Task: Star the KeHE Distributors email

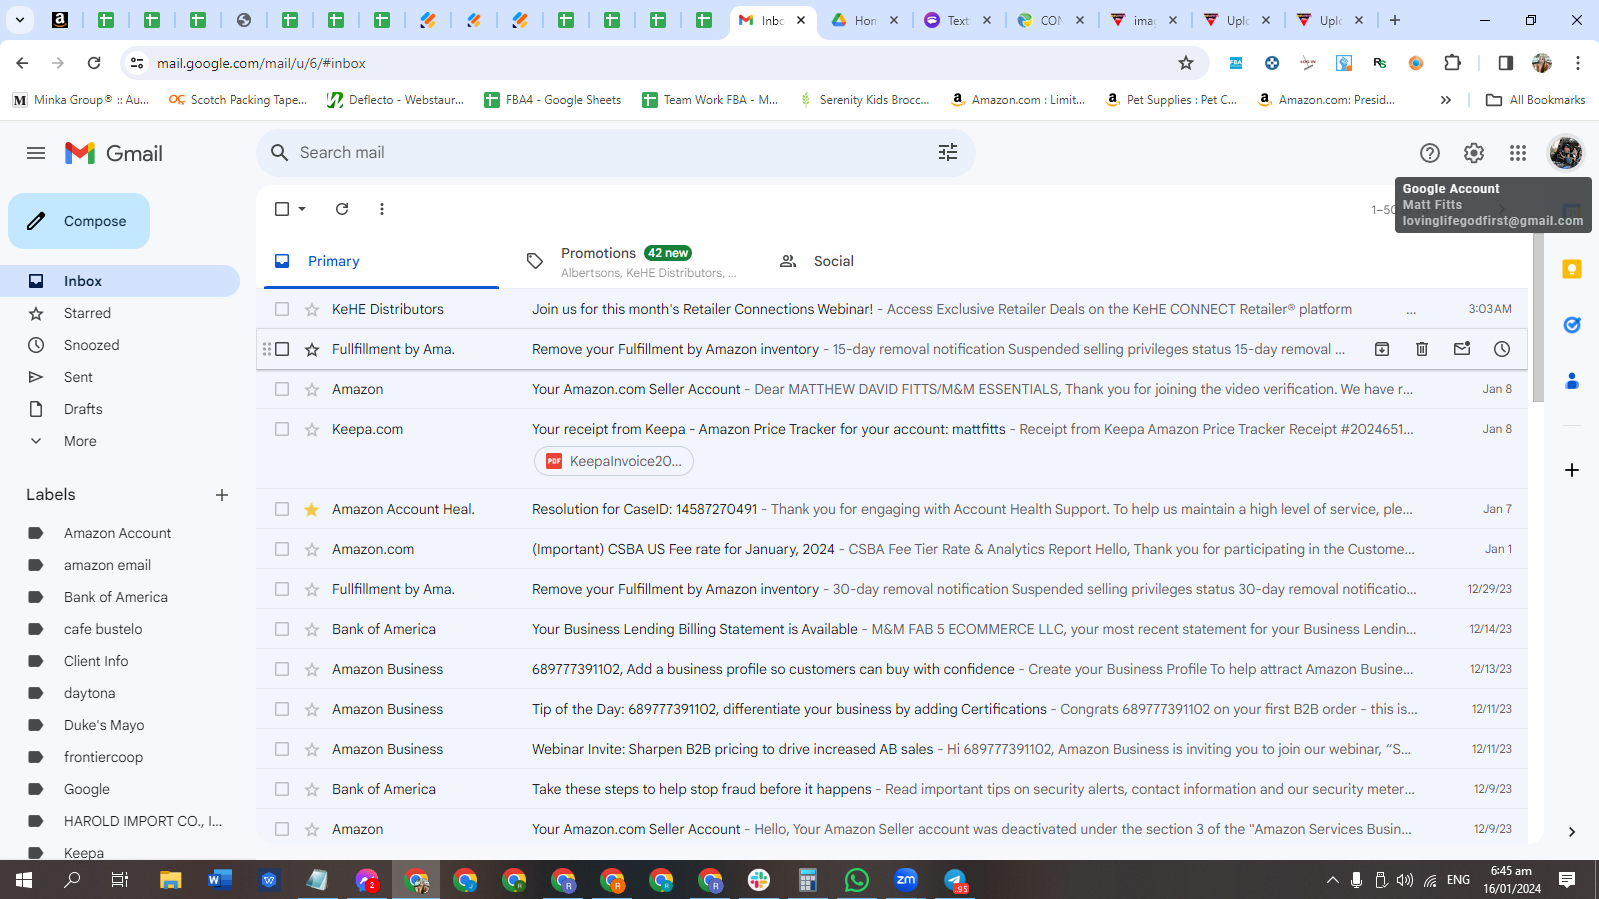Action: click(312, 309)
